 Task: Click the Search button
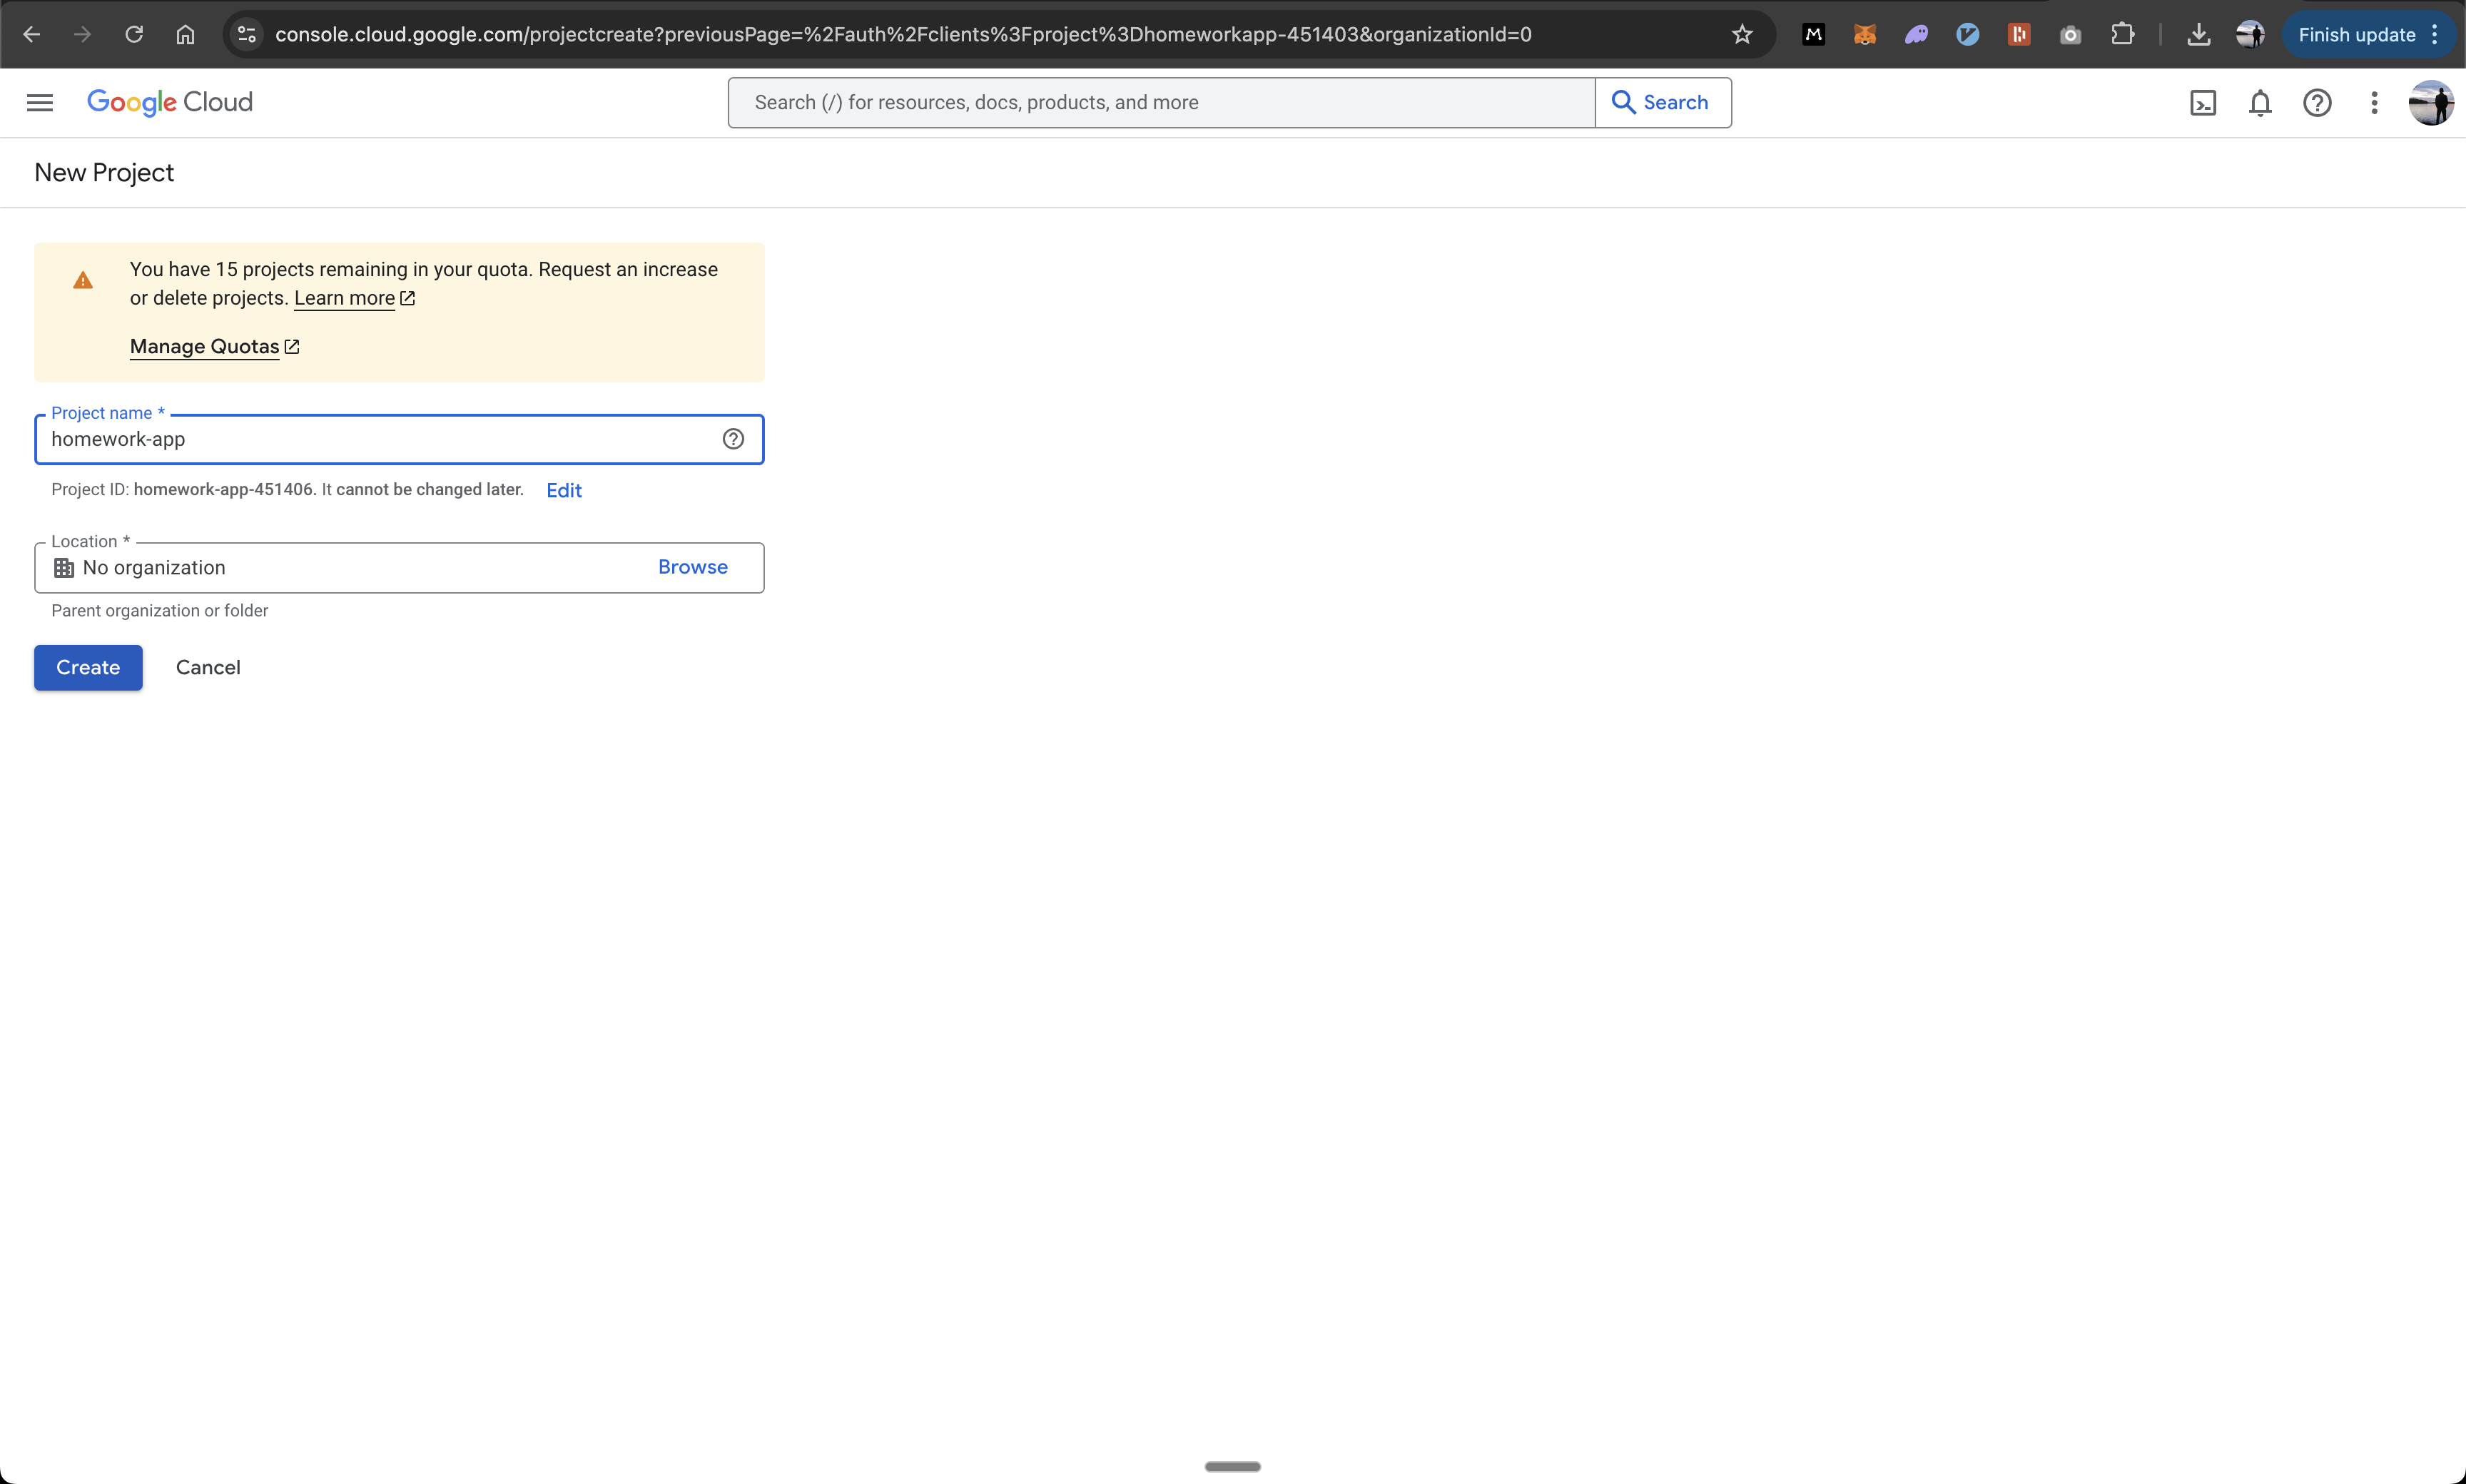pos(1662,102)
